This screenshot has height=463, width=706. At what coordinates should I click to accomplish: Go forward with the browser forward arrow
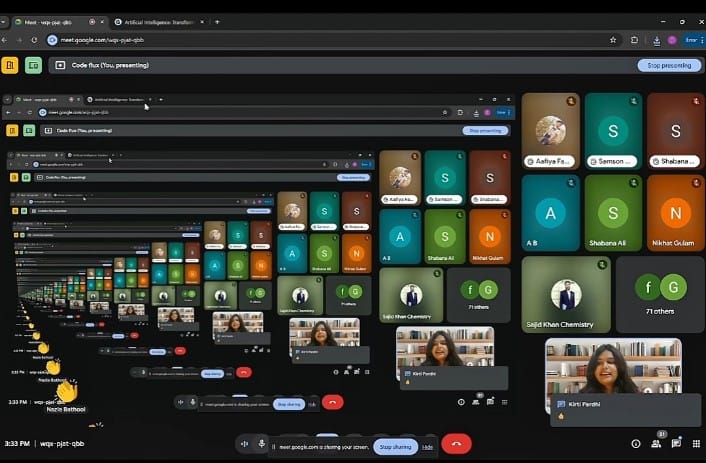19,40
